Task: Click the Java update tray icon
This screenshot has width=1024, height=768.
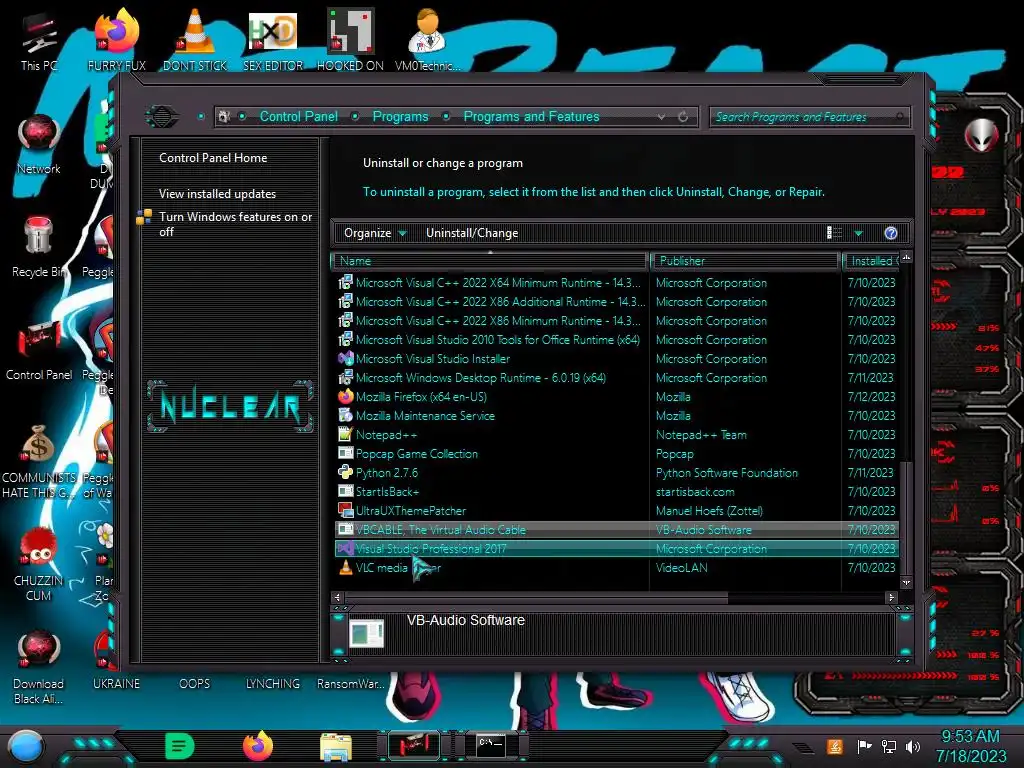Action: click(834, 746)
